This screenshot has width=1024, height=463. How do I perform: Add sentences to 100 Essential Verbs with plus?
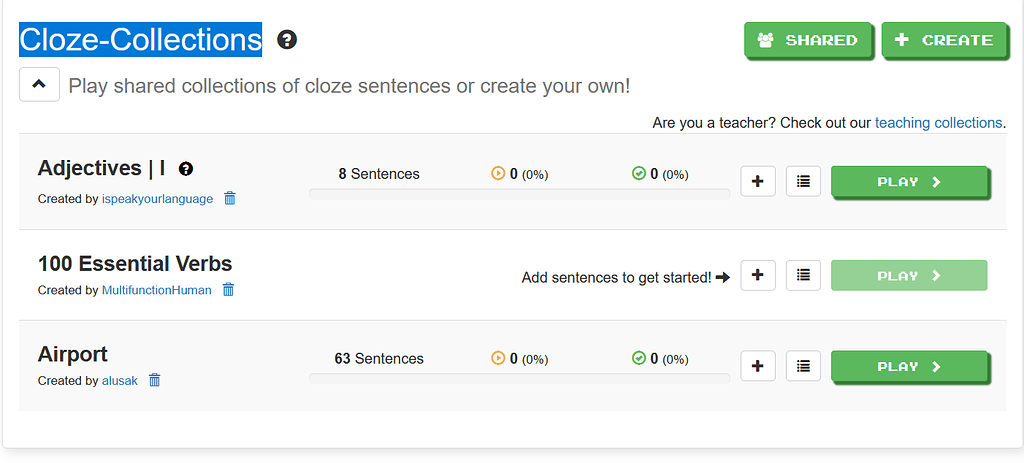(758, 276)
